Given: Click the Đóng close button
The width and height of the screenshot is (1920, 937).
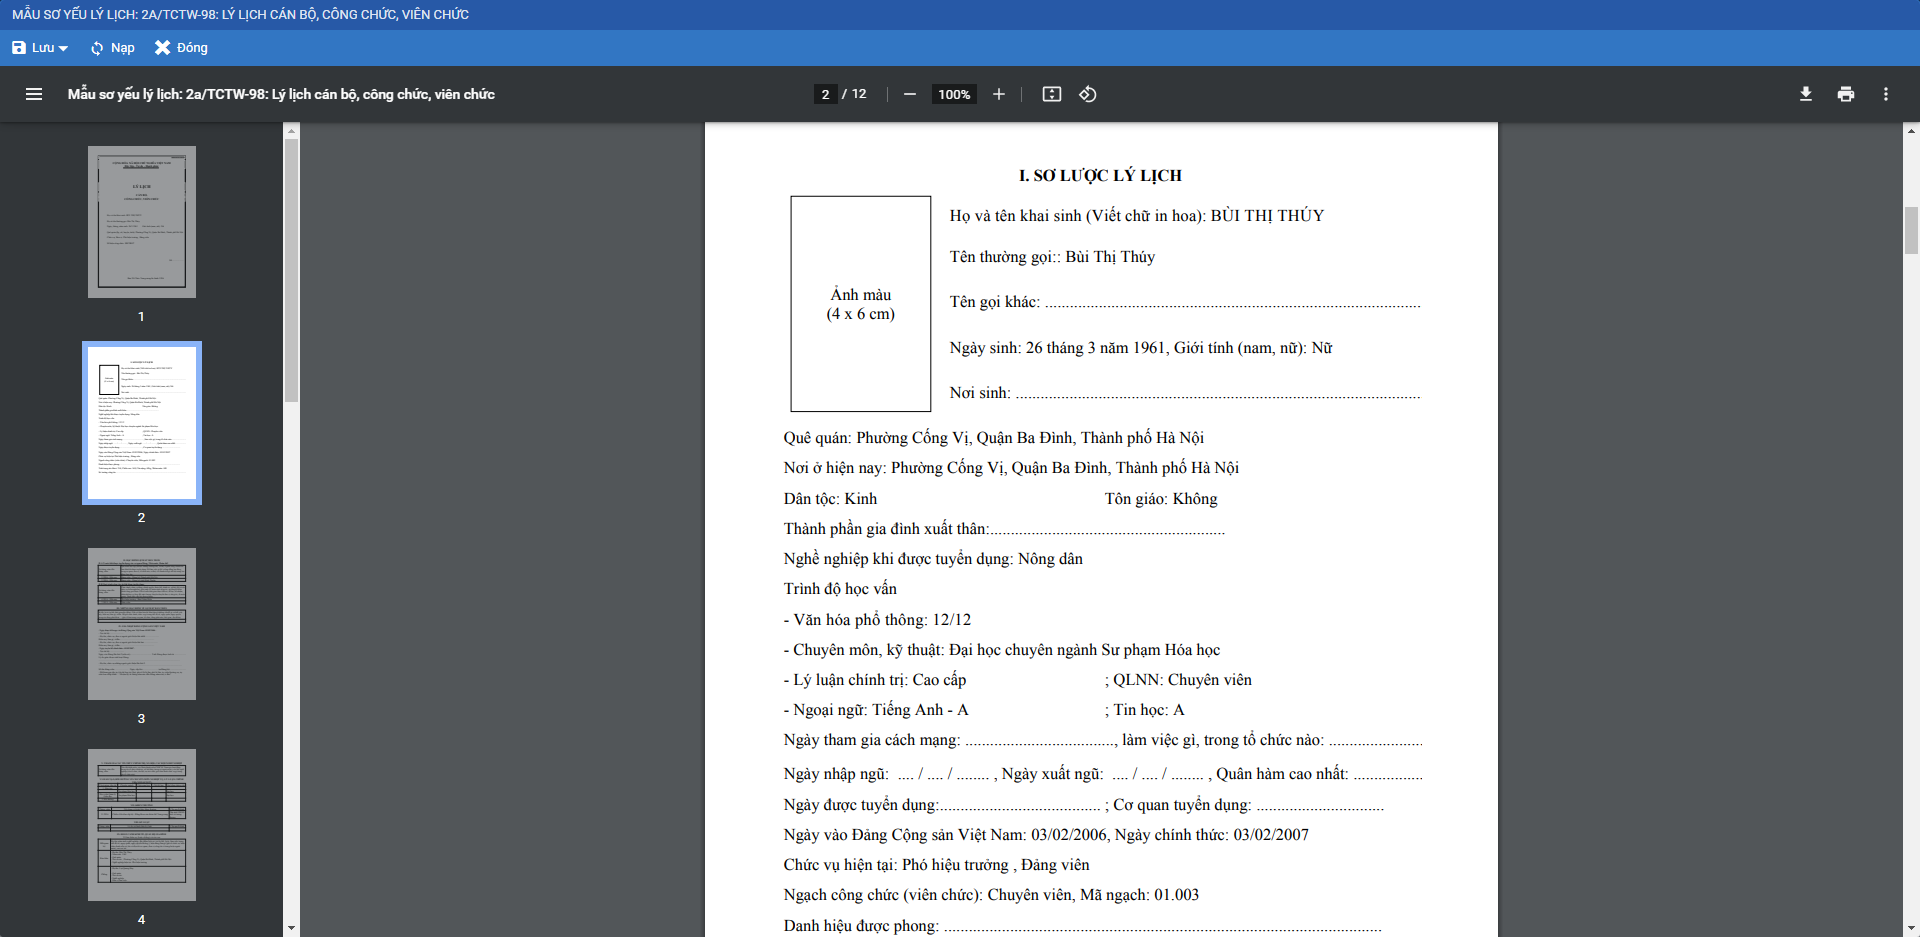Looking at the screenshot, I should coord(181,48).
